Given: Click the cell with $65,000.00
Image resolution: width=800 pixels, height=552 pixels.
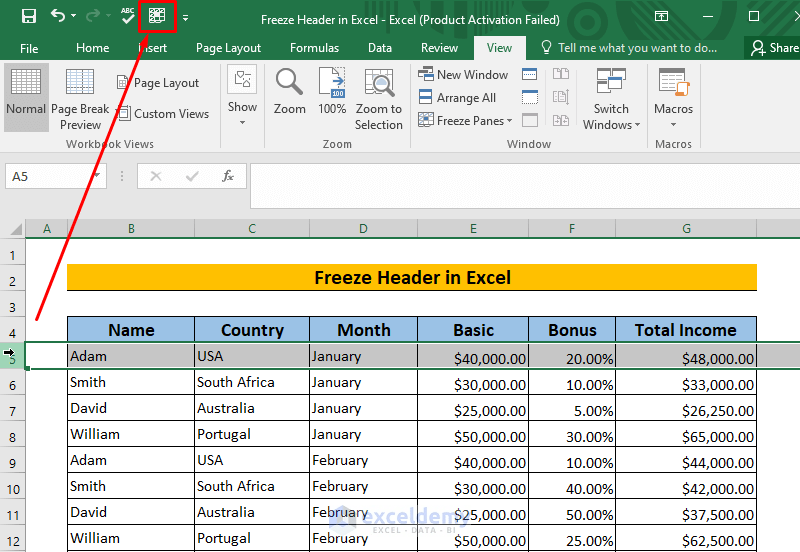Looking at the screenshot, I should tap(686, 435).
